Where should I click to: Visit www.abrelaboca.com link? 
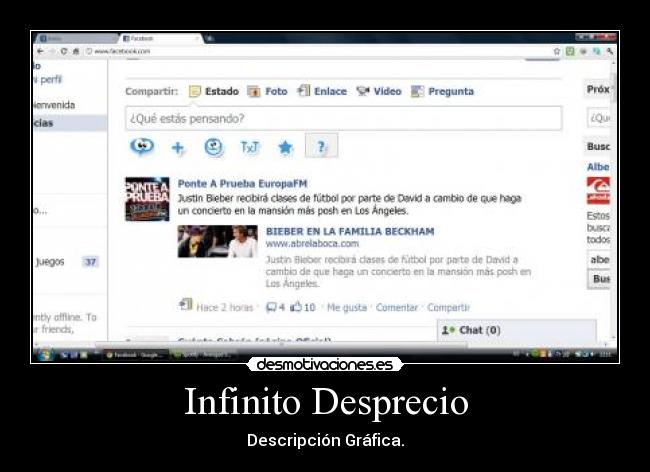coord(312,244)
